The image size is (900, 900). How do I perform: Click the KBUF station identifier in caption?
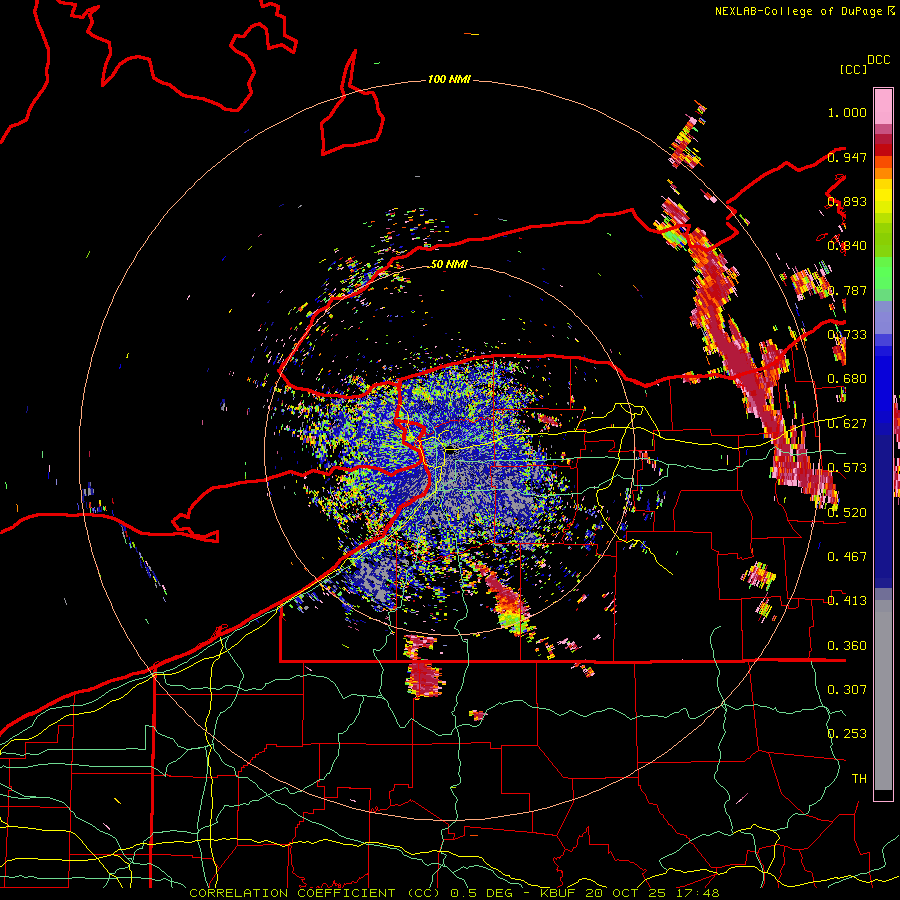click(x=559, y=893)
